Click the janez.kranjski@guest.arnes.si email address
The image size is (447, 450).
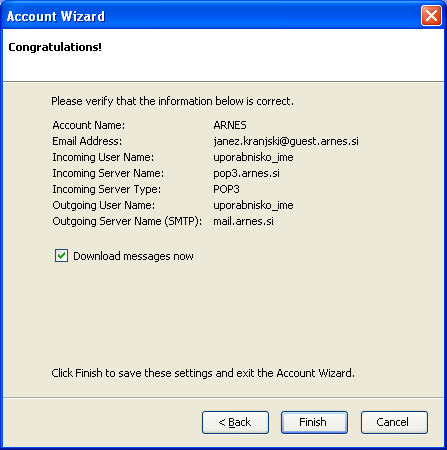[x=286, y=141]
